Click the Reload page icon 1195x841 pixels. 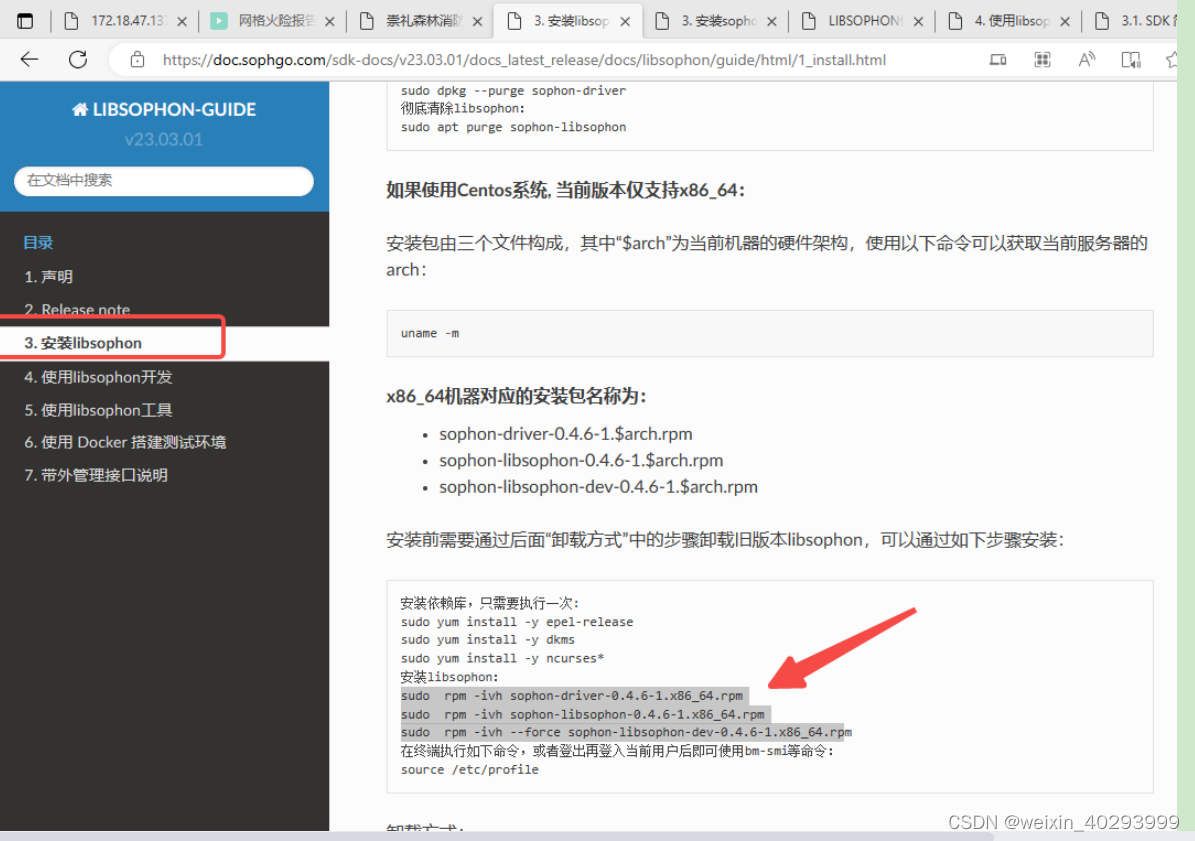pyautogui.click(x=78, y=59)
